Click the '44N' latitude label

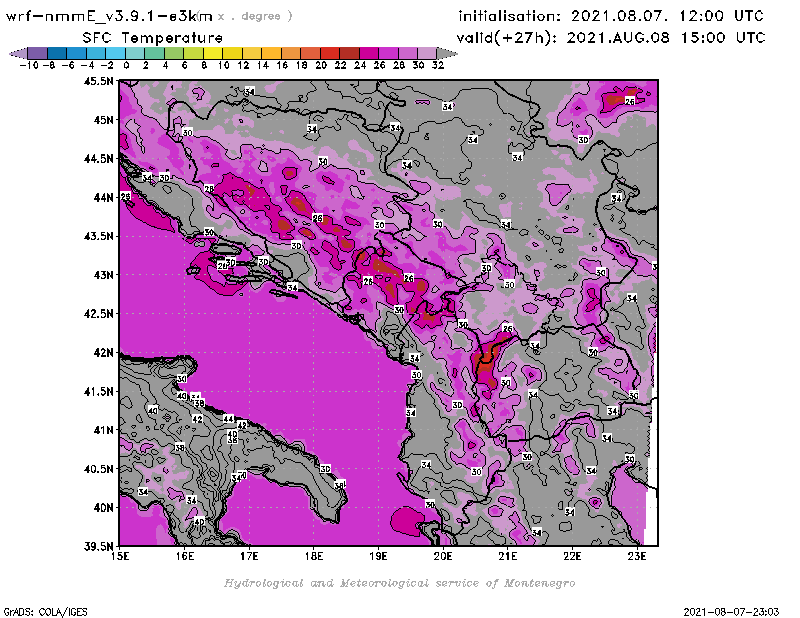coord(104,197)
